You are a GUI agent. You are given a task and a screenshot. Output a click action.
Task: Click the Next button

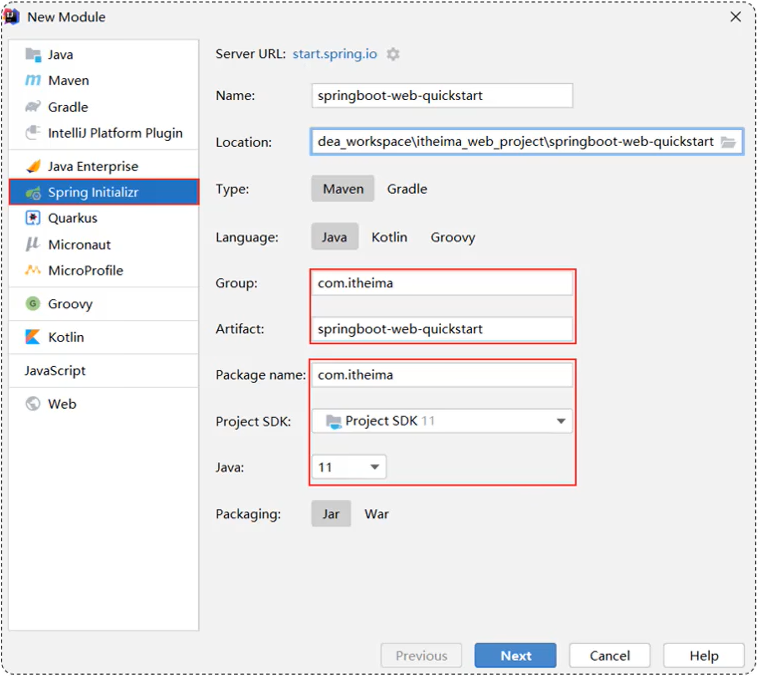click(515, 656)
